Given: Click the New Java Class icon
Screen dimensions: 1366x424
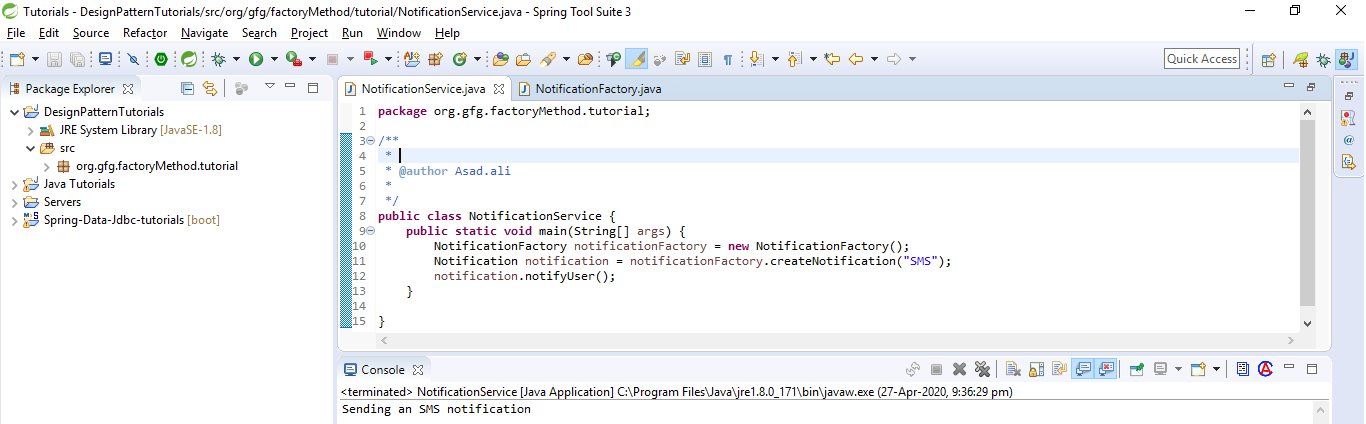Looking at the screenshot, I should click(460, 59).
